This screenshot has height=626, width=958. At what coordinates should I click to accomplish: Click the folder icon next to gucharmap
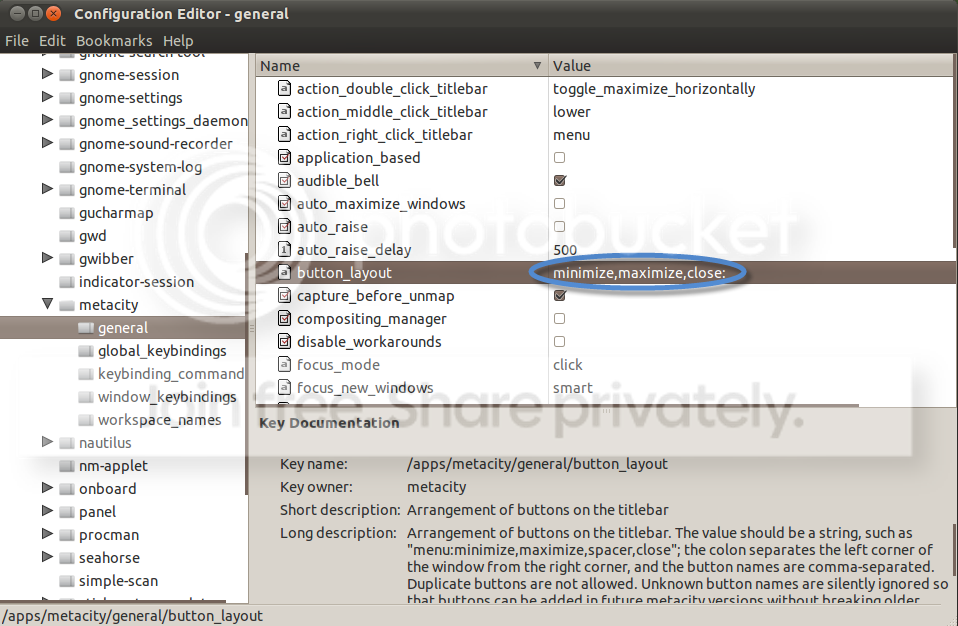(x=66, y=213)
